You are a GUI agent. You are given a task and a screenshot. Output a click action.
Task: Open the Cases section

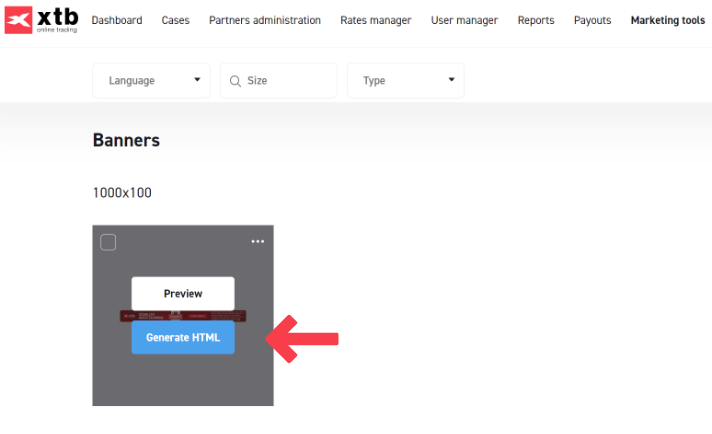pos(175,20)
